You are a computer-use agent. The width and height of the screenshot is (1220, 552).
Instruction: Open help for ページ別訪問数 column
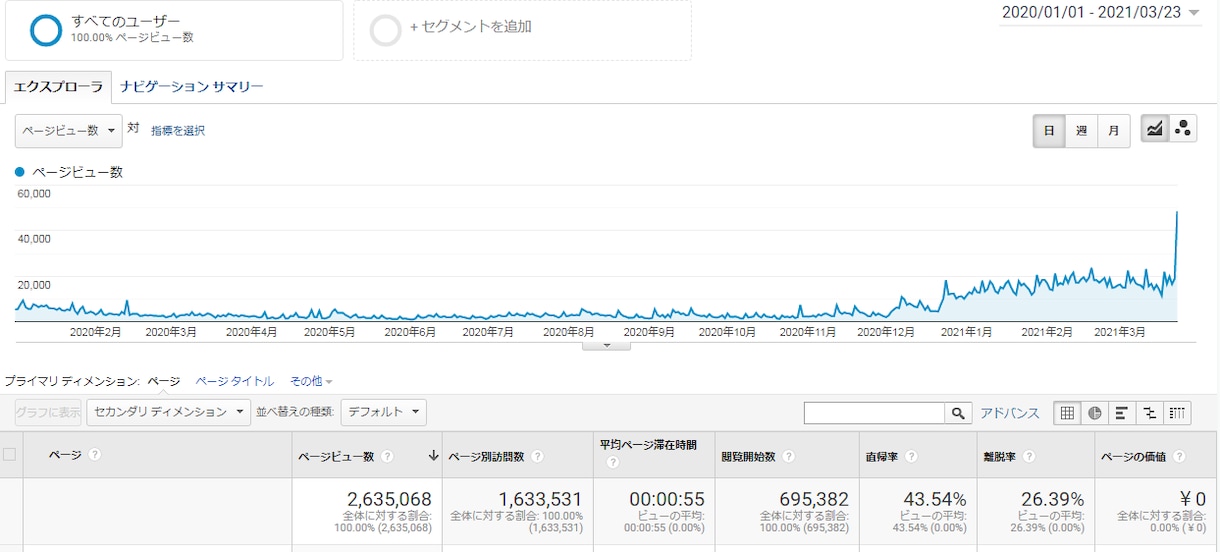click(x=537, y=457)
